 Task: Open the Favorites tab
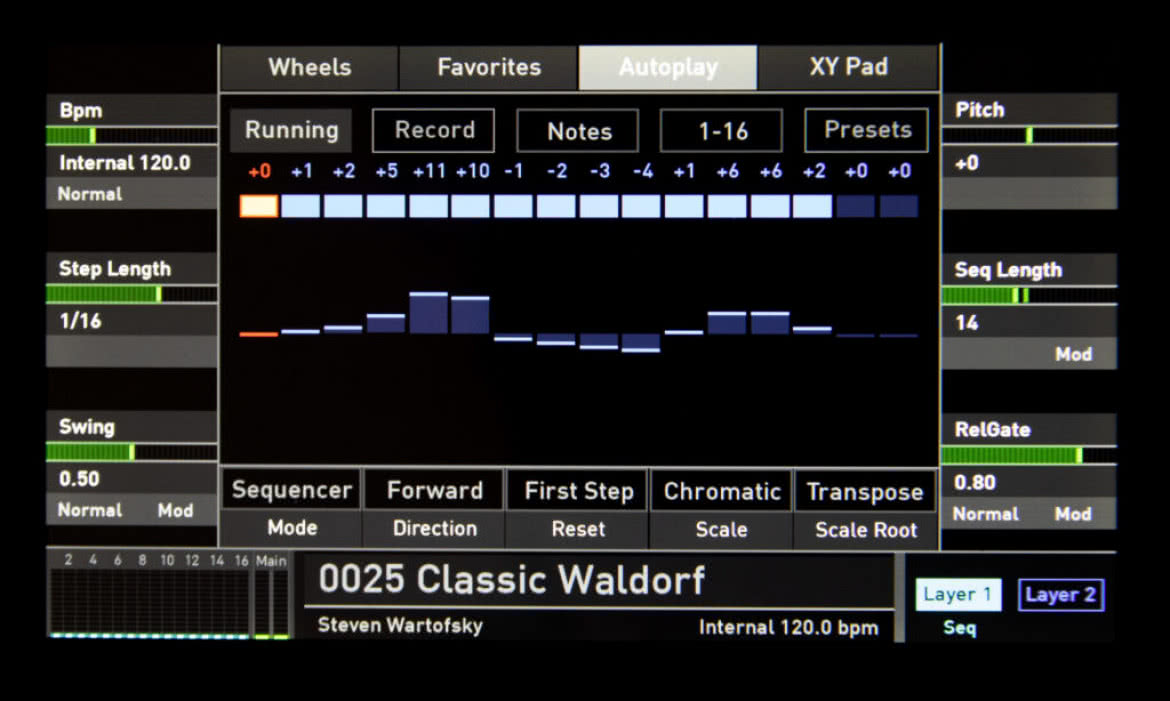[x=489, y=68]
